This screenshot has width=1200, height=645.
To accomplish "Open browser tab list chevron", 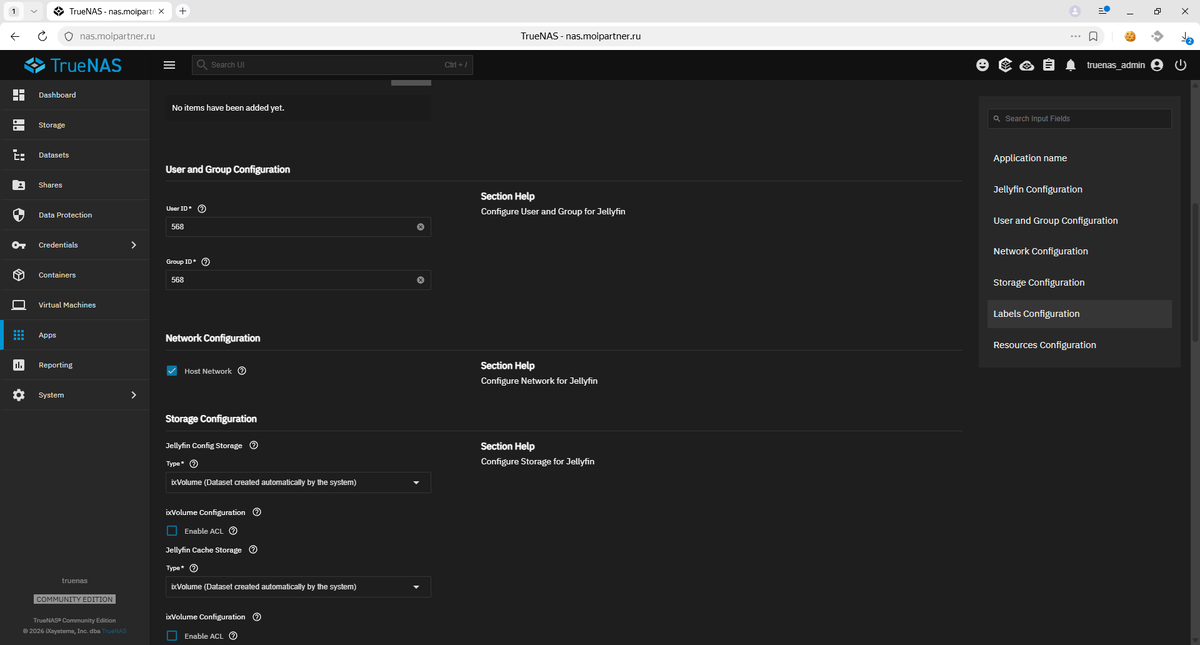I will coord(34,11).
